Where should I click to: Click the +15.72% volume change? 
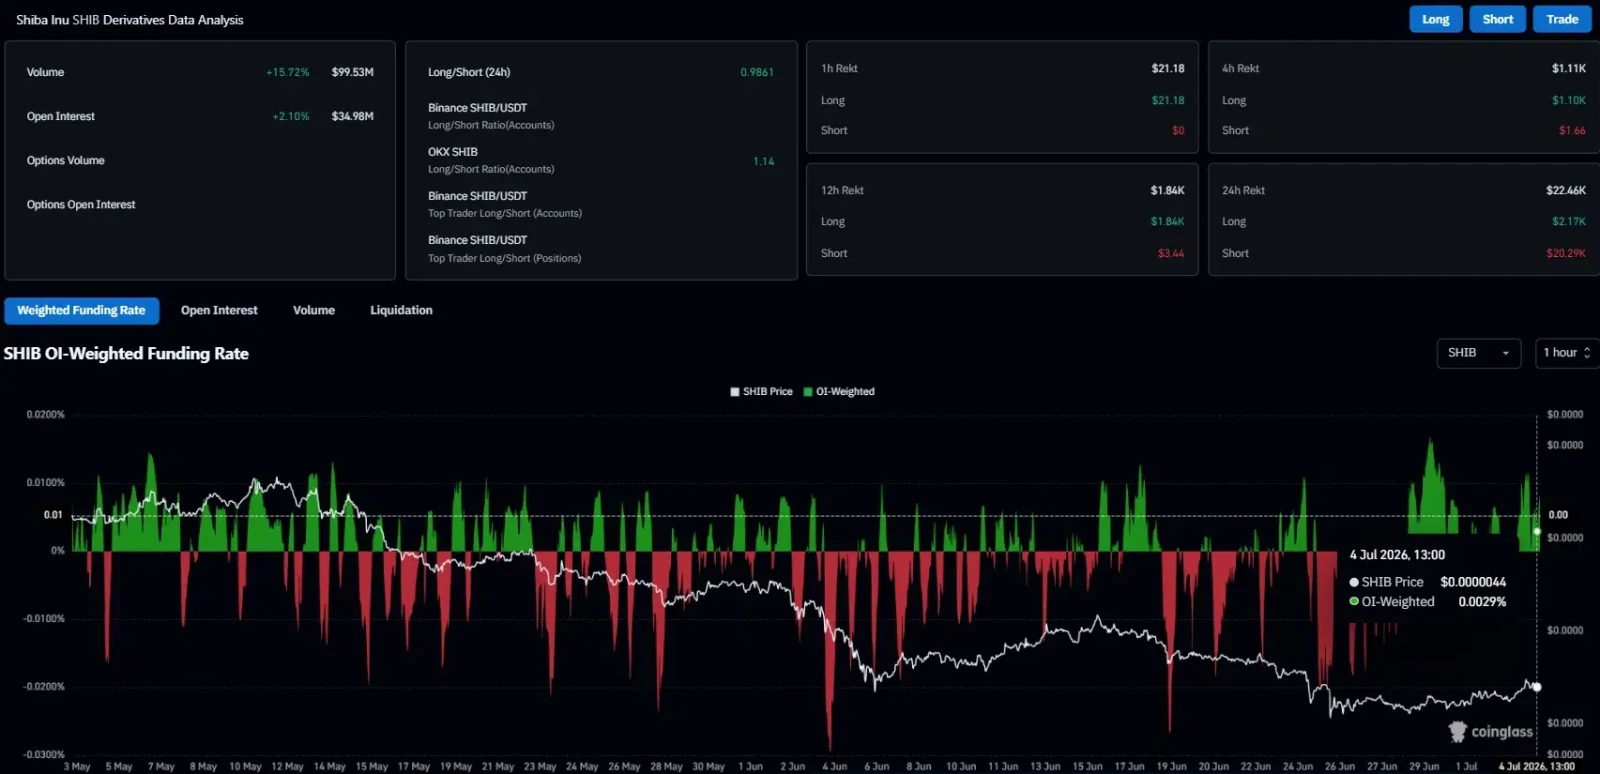coord(288,72)
